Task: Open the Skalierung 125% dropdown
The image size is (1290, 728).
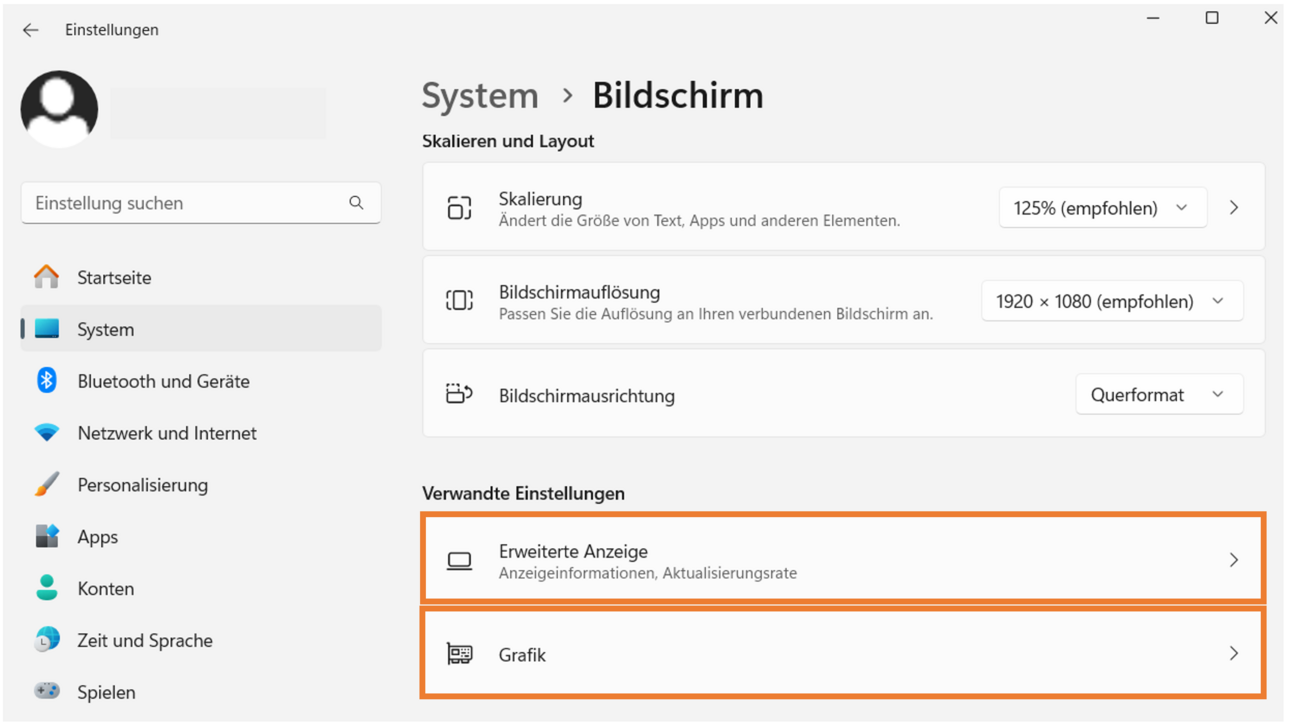Action: (1102, 208)
